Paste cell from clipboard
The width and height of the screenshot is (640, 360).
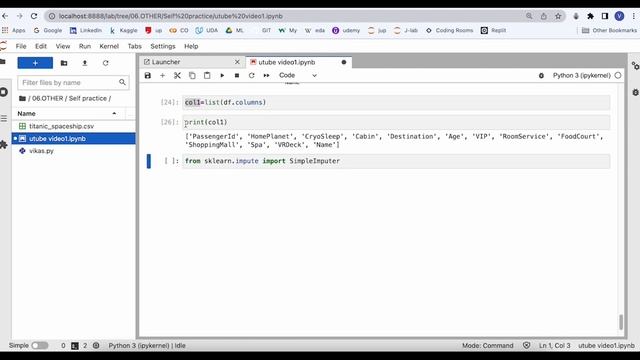click(207, 76)
